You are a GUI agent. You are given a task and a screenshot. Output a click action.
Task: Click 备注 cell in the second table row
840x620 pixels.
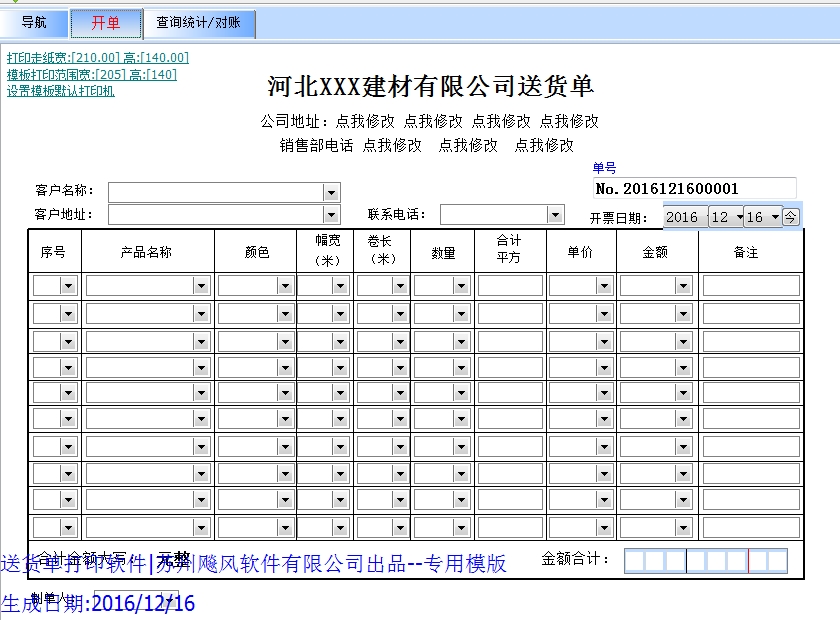point(751,313)
